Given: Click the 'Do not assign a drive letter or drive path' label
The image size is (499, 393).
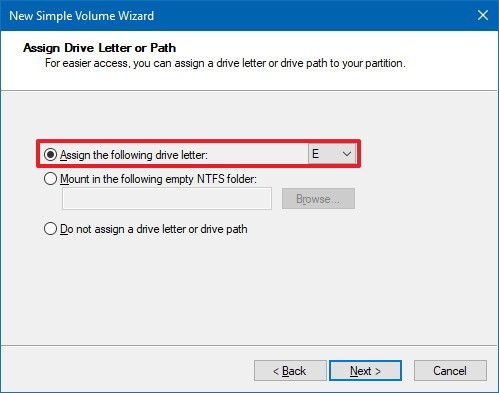Looking at the screenshot, I should pos(154,229).
